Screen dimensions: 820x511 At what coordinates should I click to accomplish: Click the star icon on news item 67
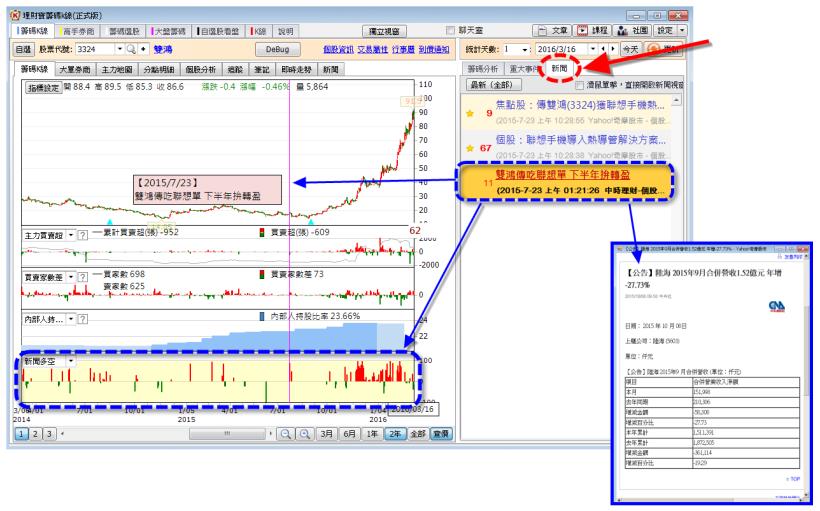click(470, 148)
